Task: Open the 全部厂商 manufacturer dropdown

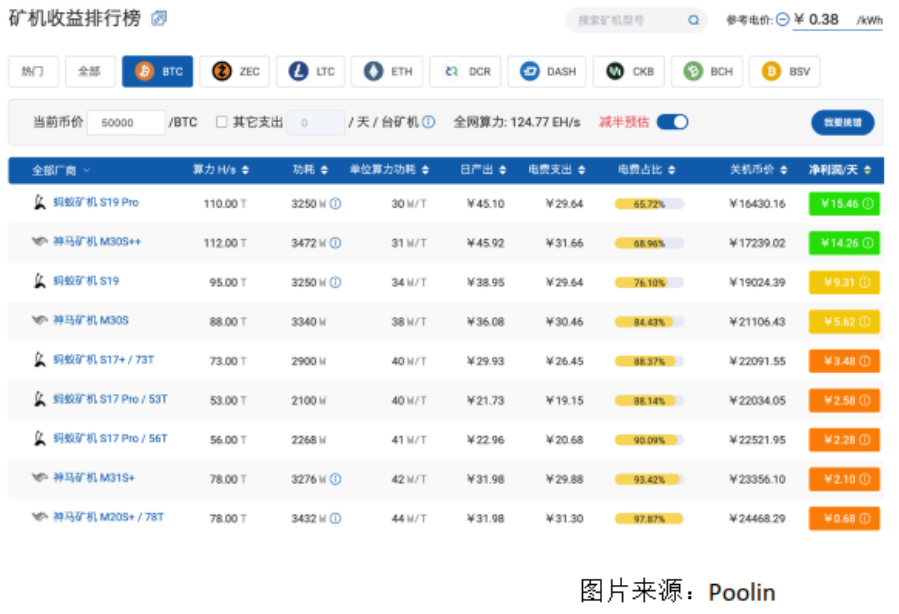Action: 61,170
